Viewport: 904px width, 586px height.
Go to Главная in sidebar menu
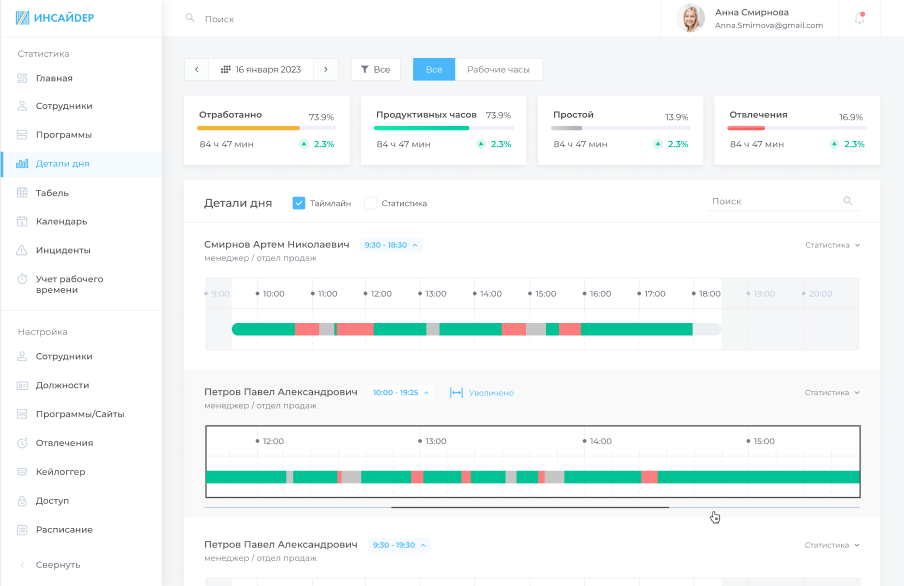click(54, 78)
